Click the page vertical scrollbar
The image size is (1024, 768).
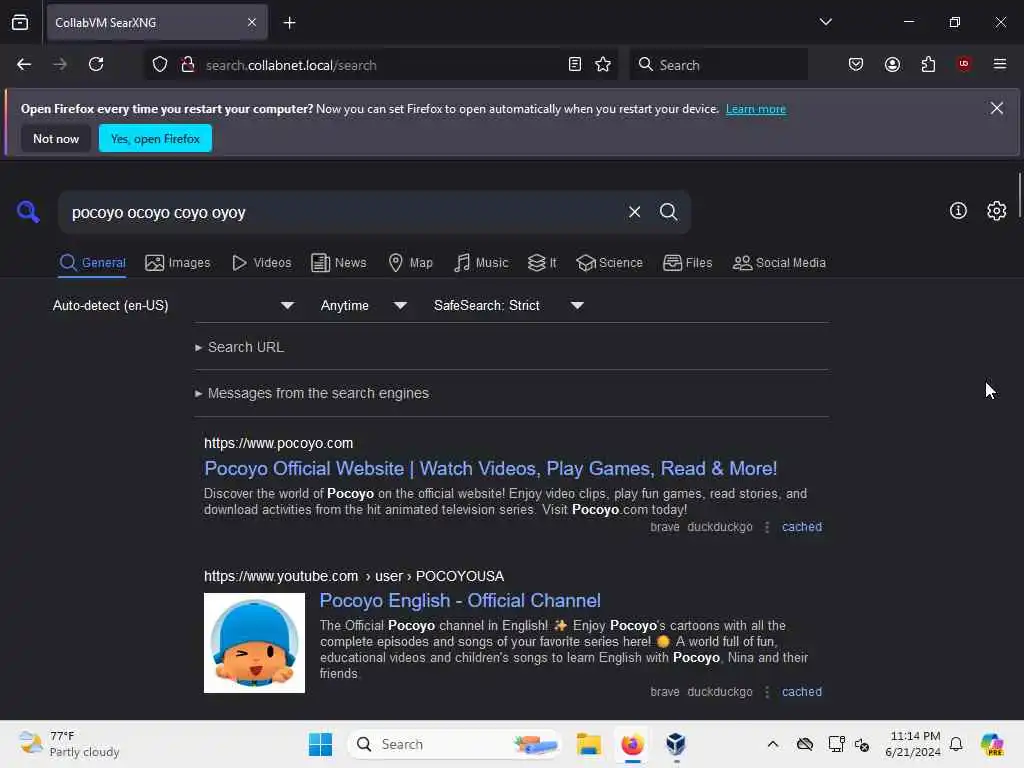pyautogui.click(x=1019, y=196)
